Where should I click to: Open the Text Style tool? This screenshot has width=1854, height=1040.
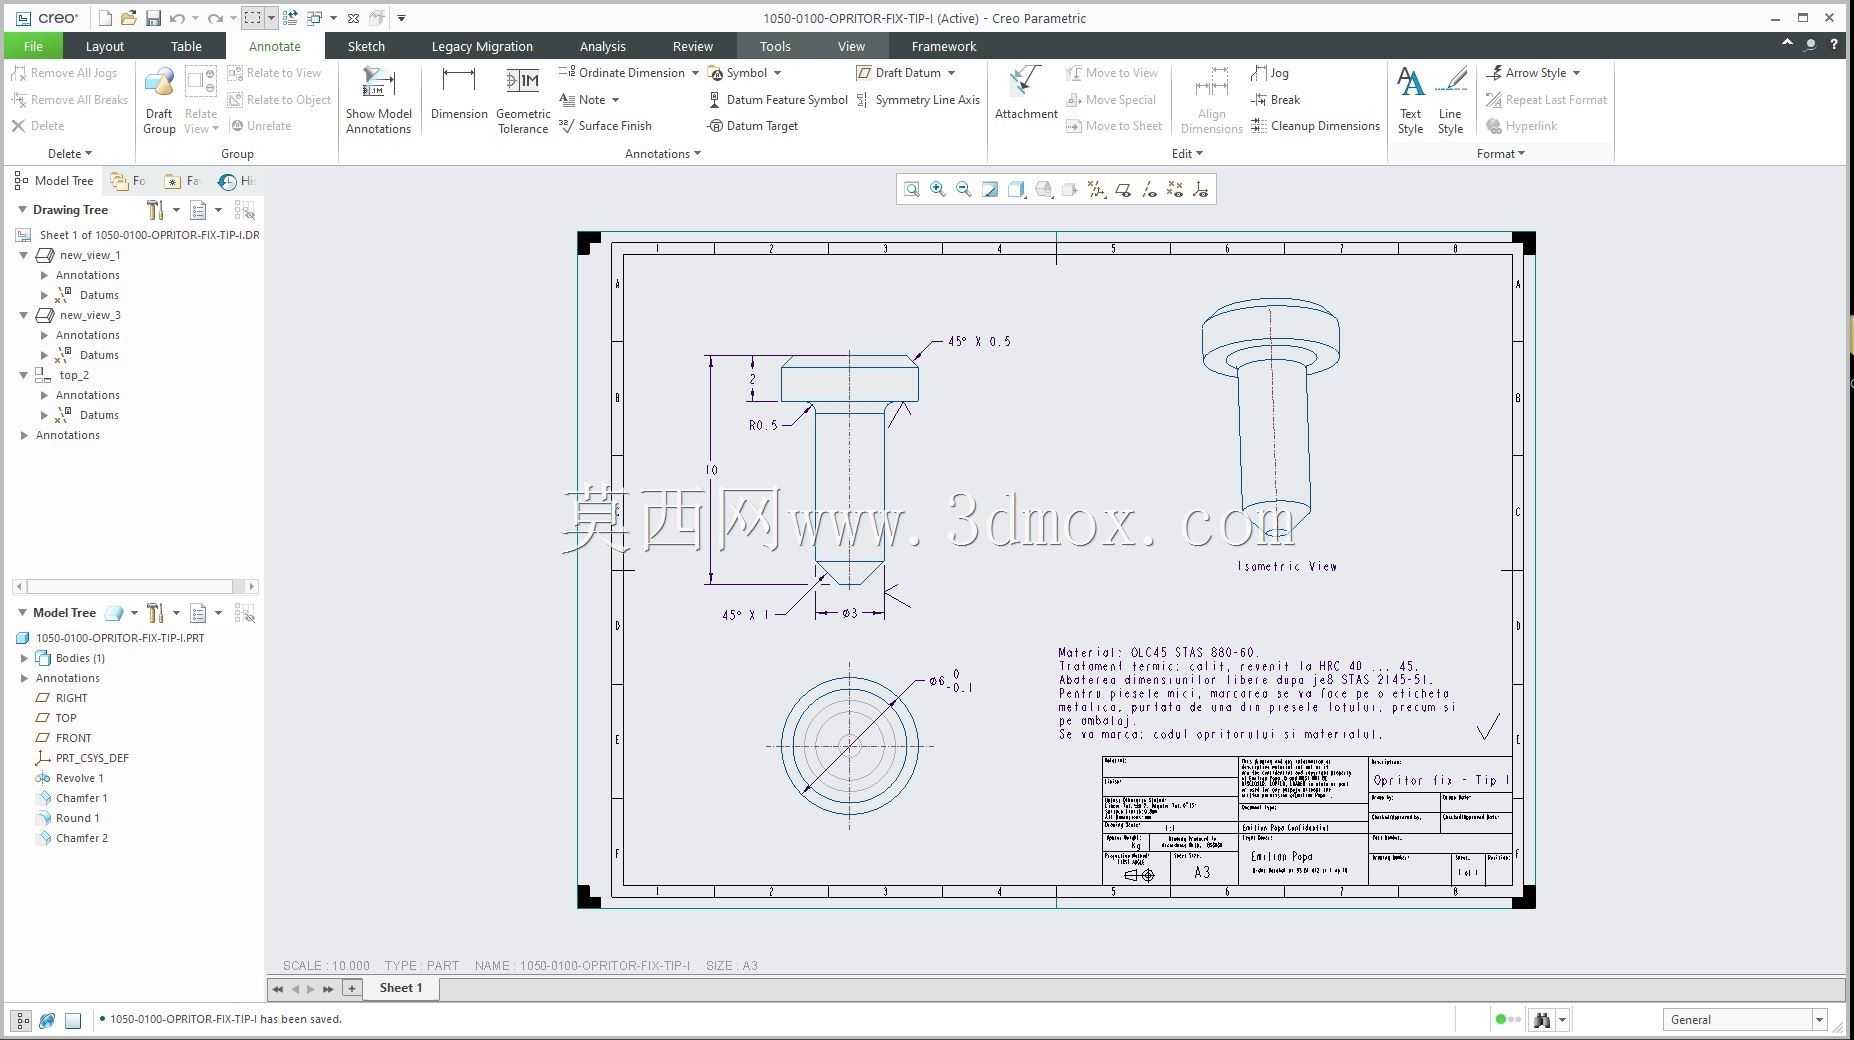coord(1410,100)
